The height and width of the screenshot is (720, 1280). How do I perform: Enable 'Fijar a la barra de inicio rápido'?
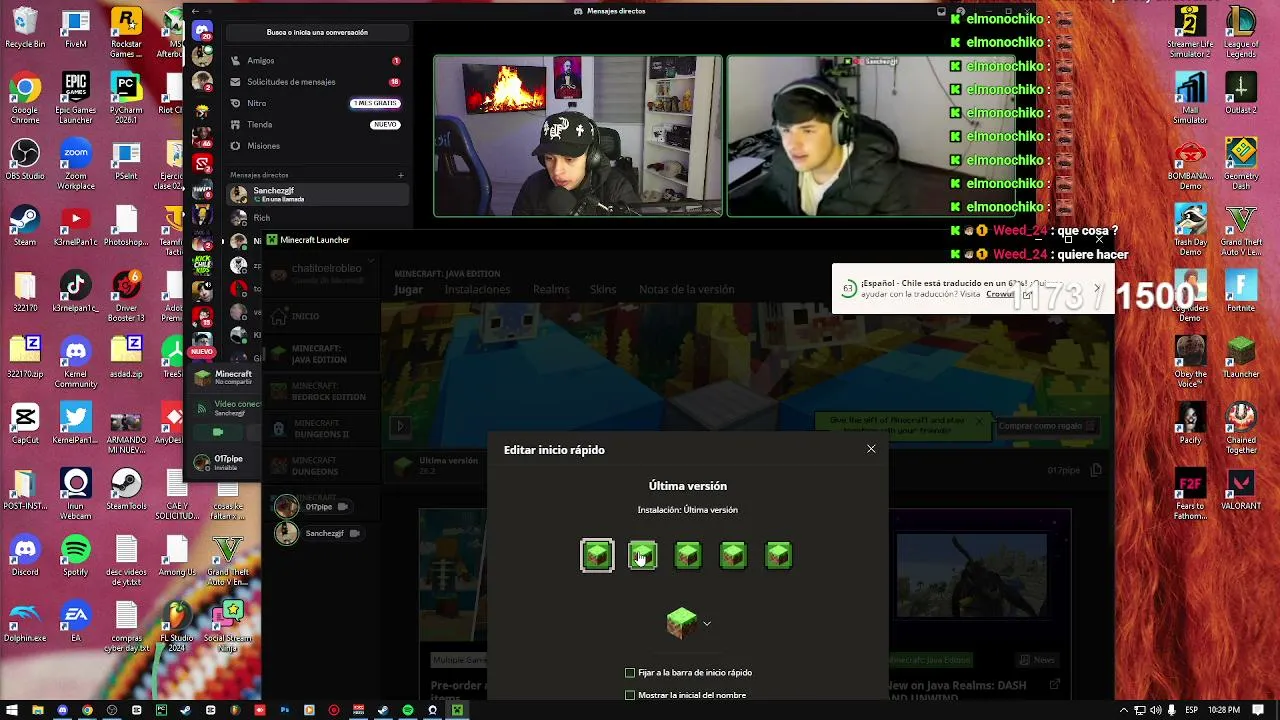point(630,673)
